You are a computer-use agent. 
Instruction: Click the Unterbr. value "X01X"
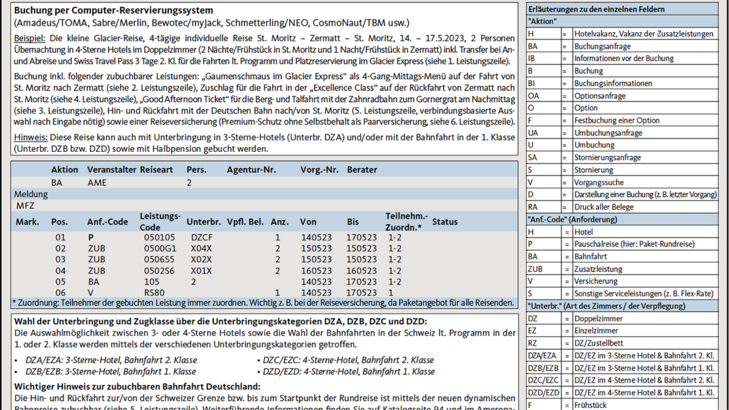click(201, 271)
